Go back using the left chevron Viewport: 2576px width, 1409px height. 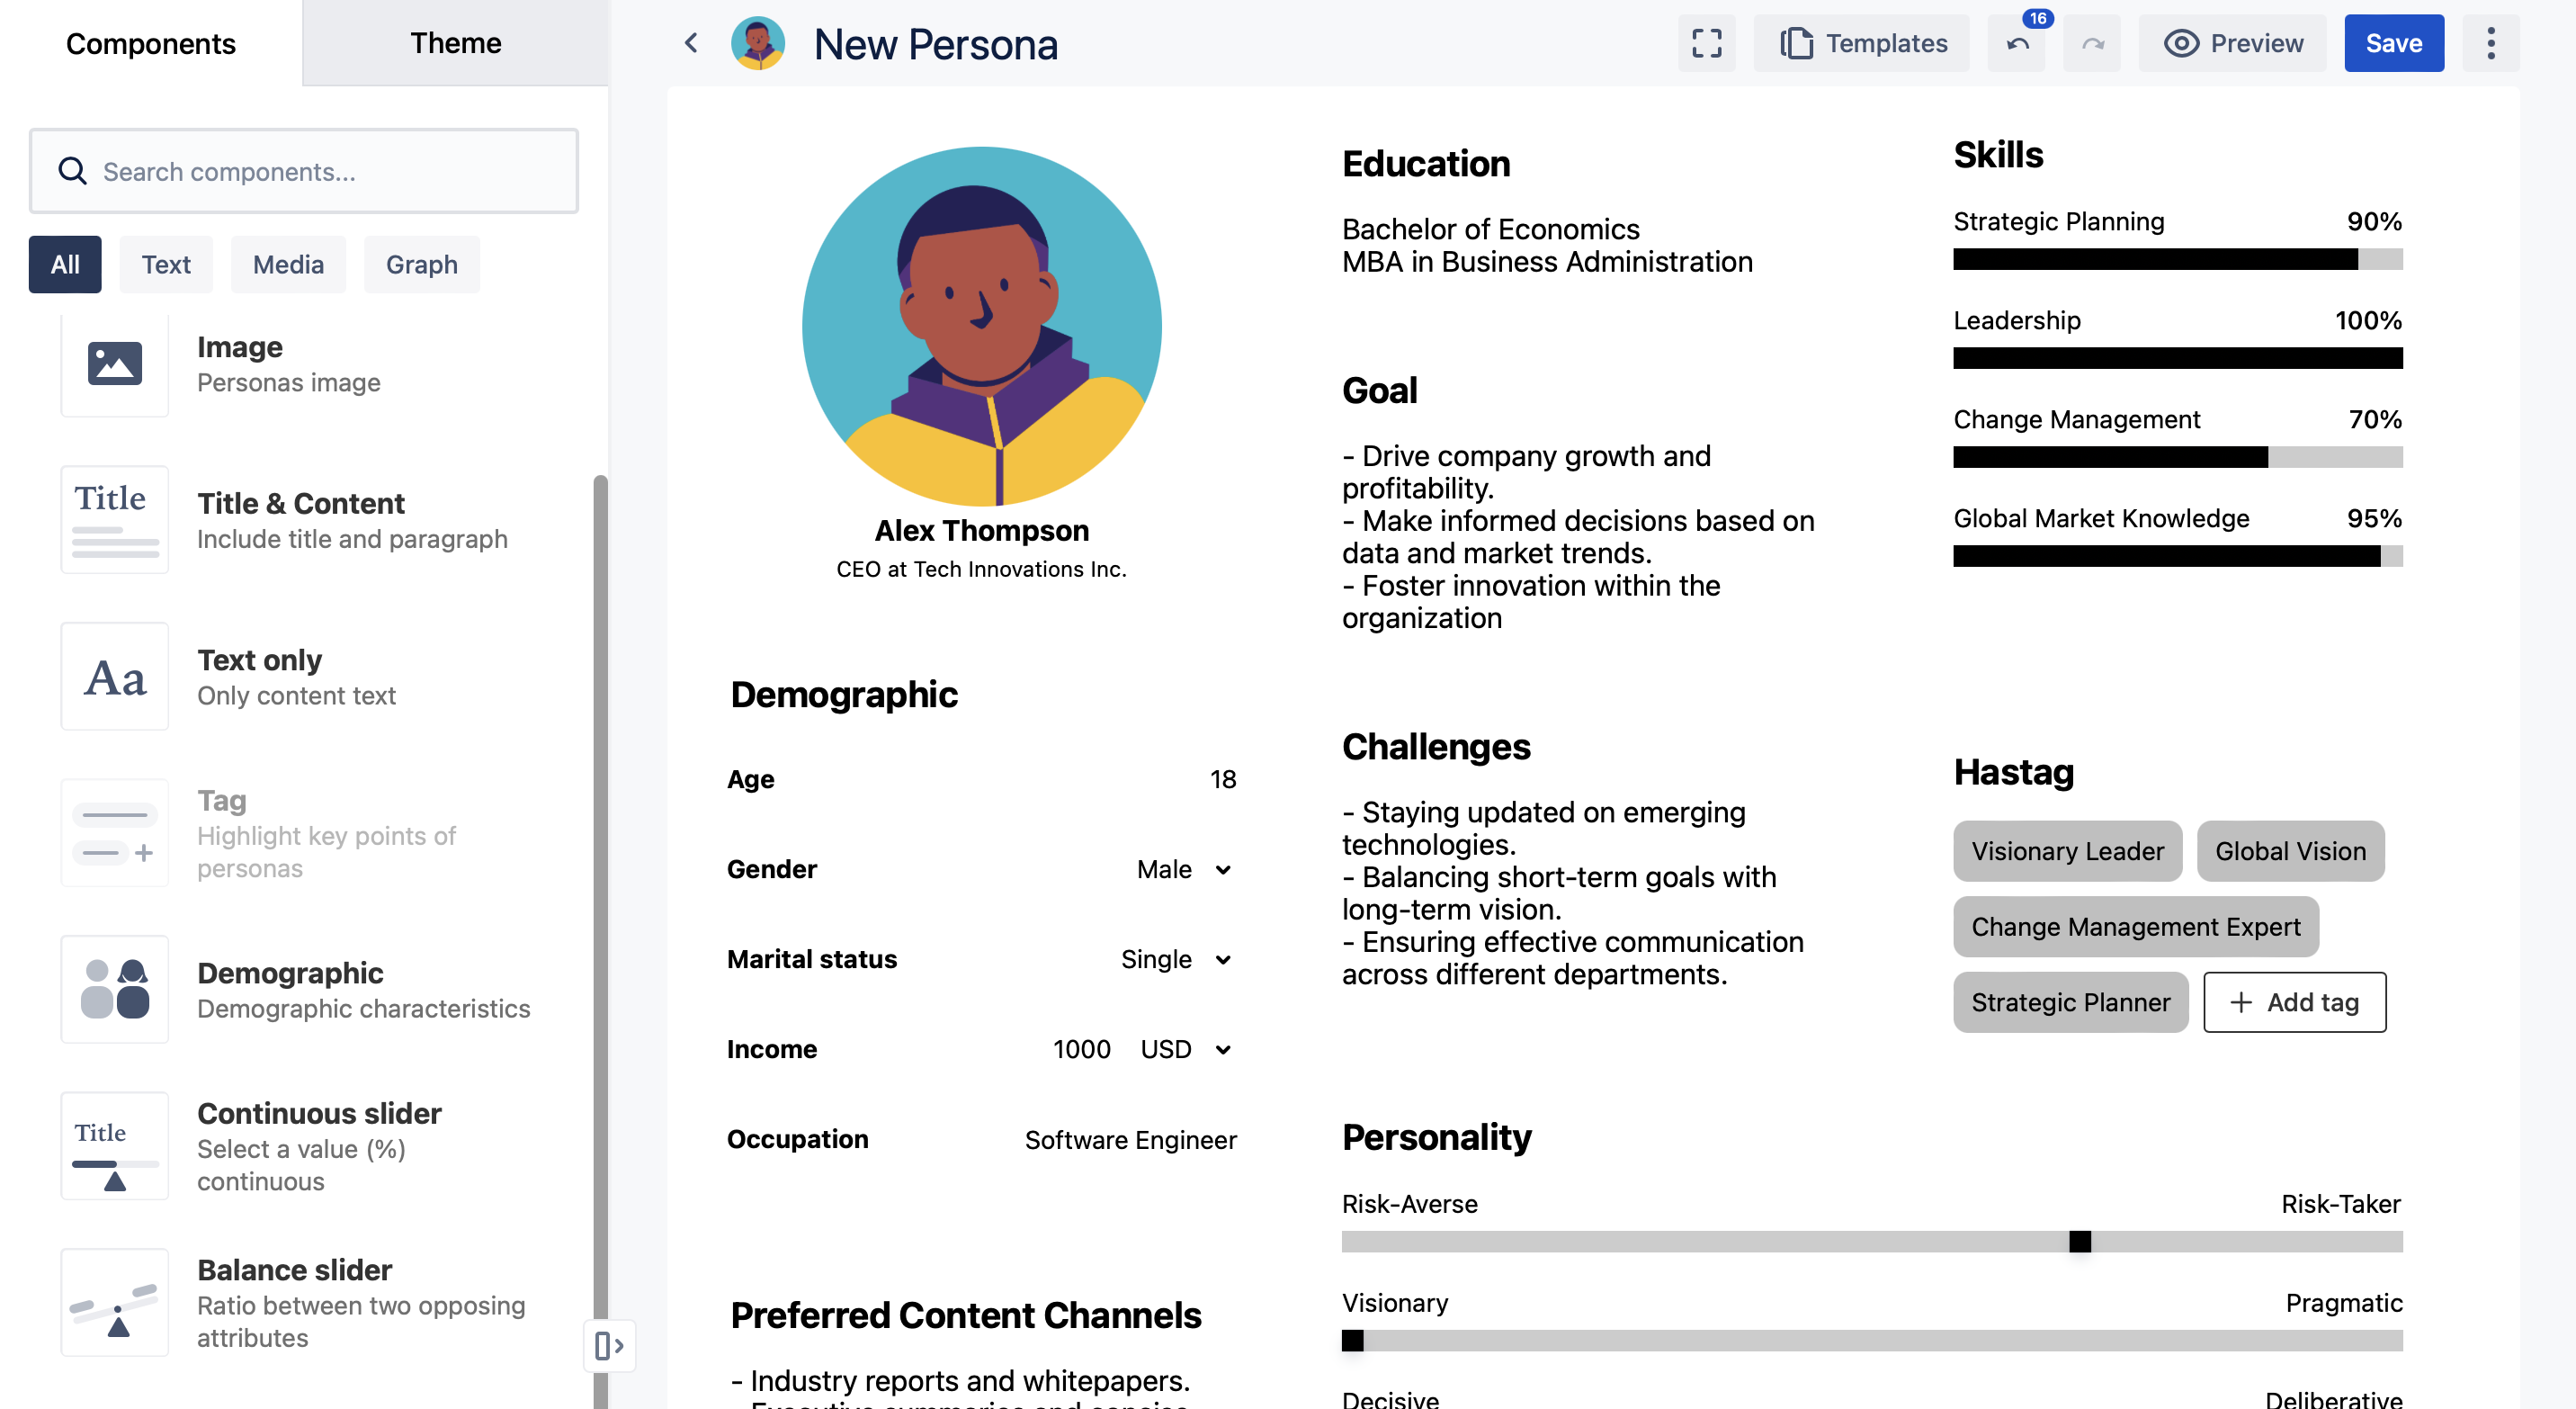(x=691, y=43)
